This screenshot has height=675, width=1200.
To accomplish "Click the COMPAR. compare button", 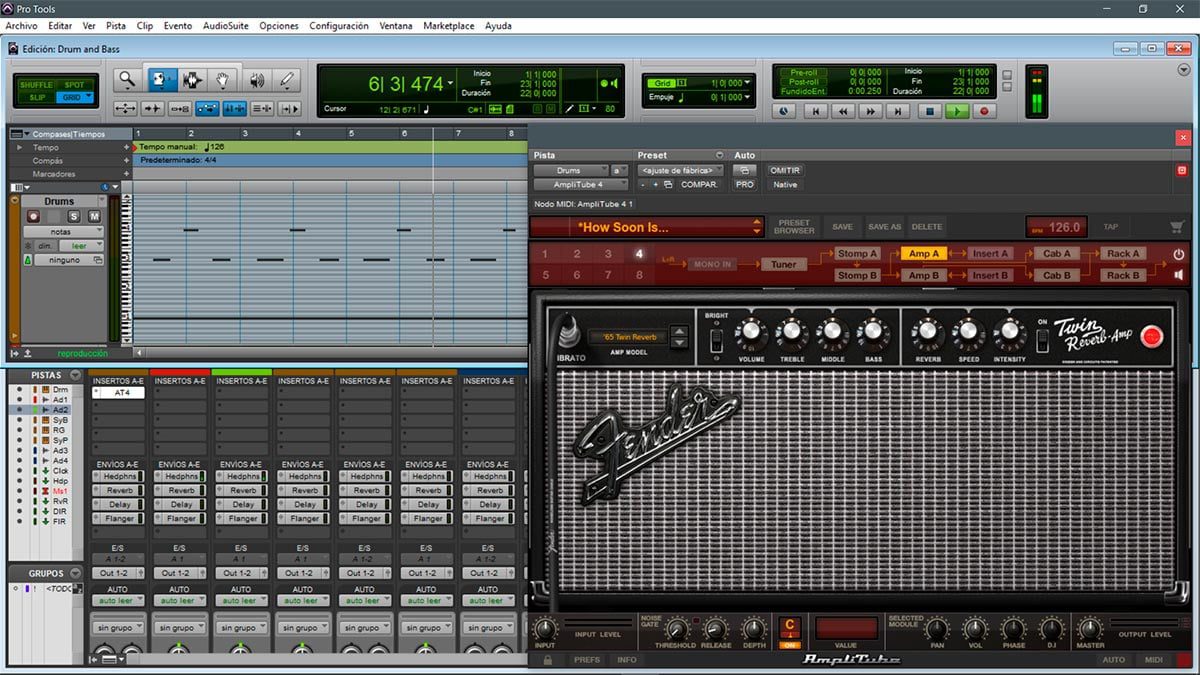I will [699, 184].
